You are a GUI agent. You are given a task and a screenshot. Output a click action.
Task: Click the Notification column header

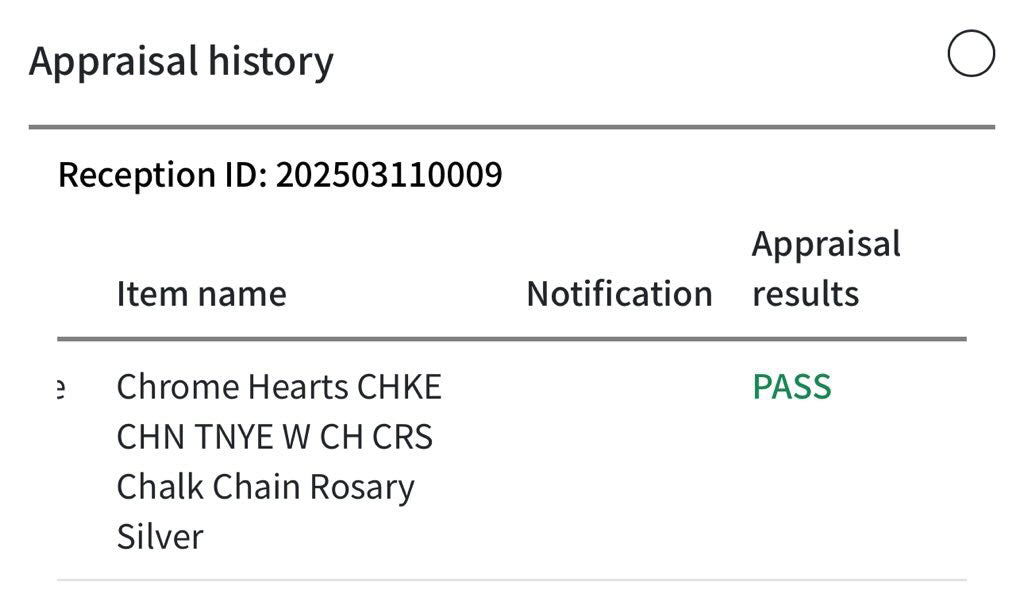[619, 293]
